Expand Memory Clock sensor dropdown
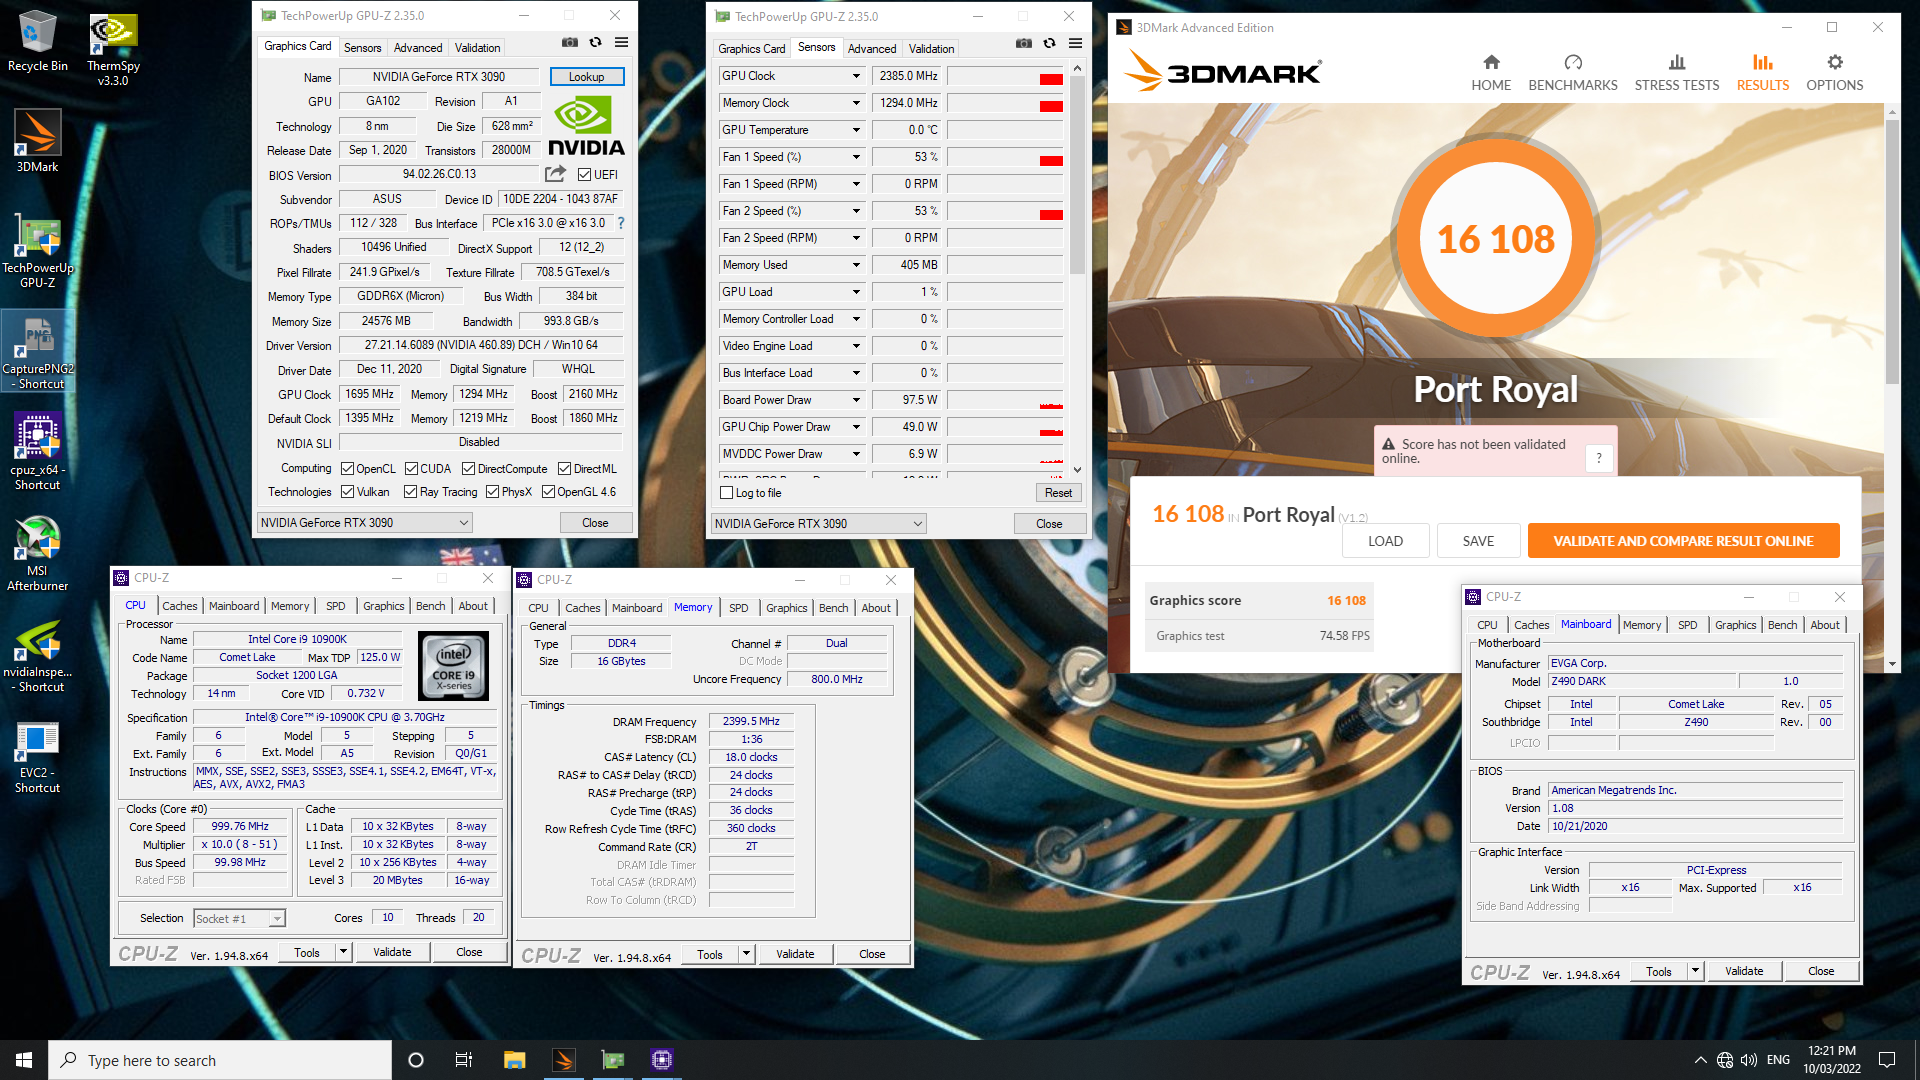1920x1080 pixels. (x=857, y=103)
